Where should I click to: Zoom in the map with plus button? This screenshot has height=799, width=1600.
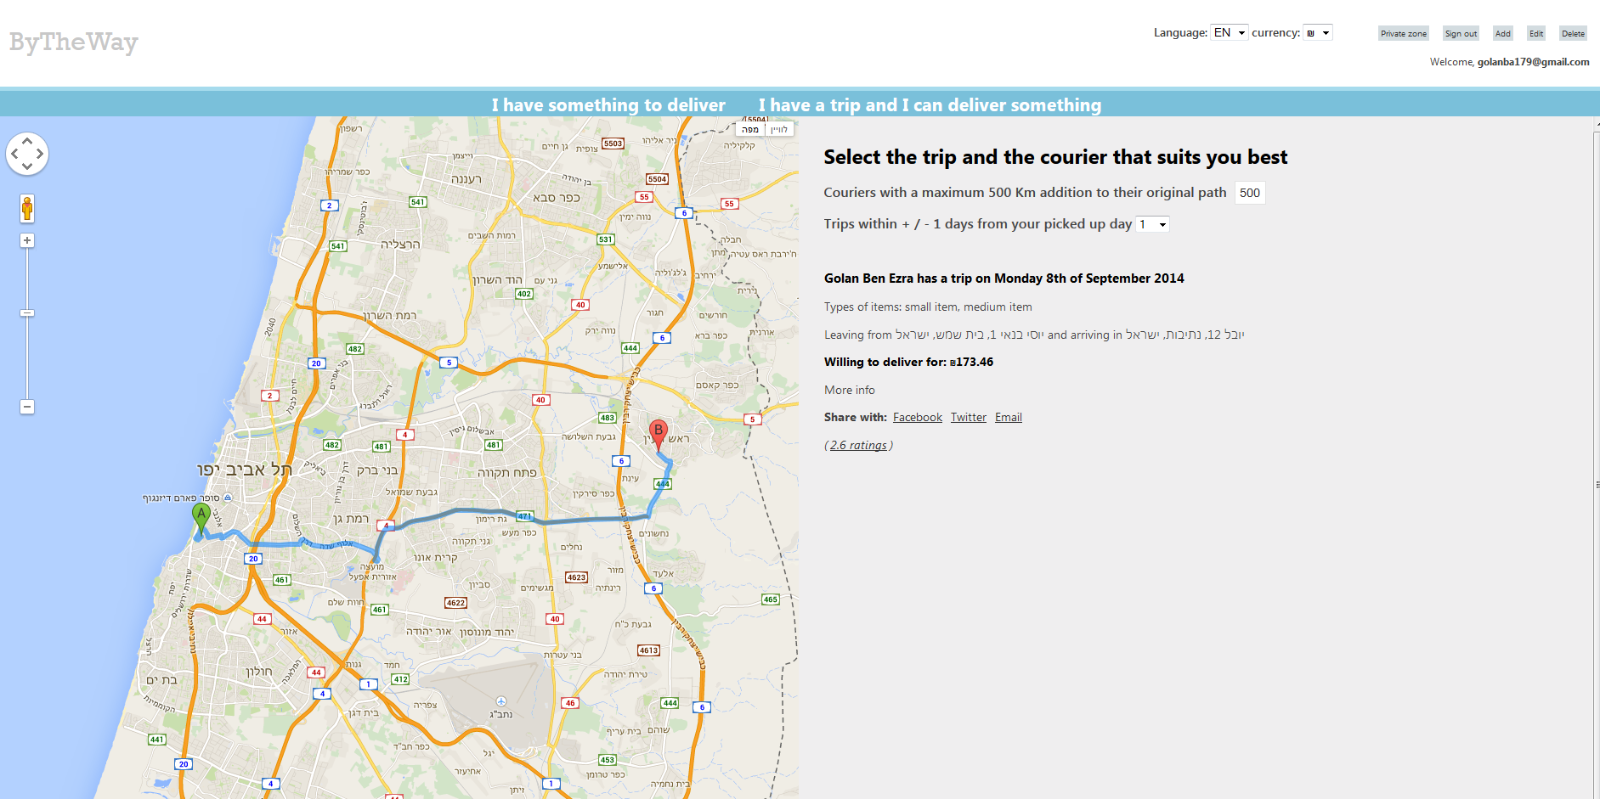pos(27,241)
